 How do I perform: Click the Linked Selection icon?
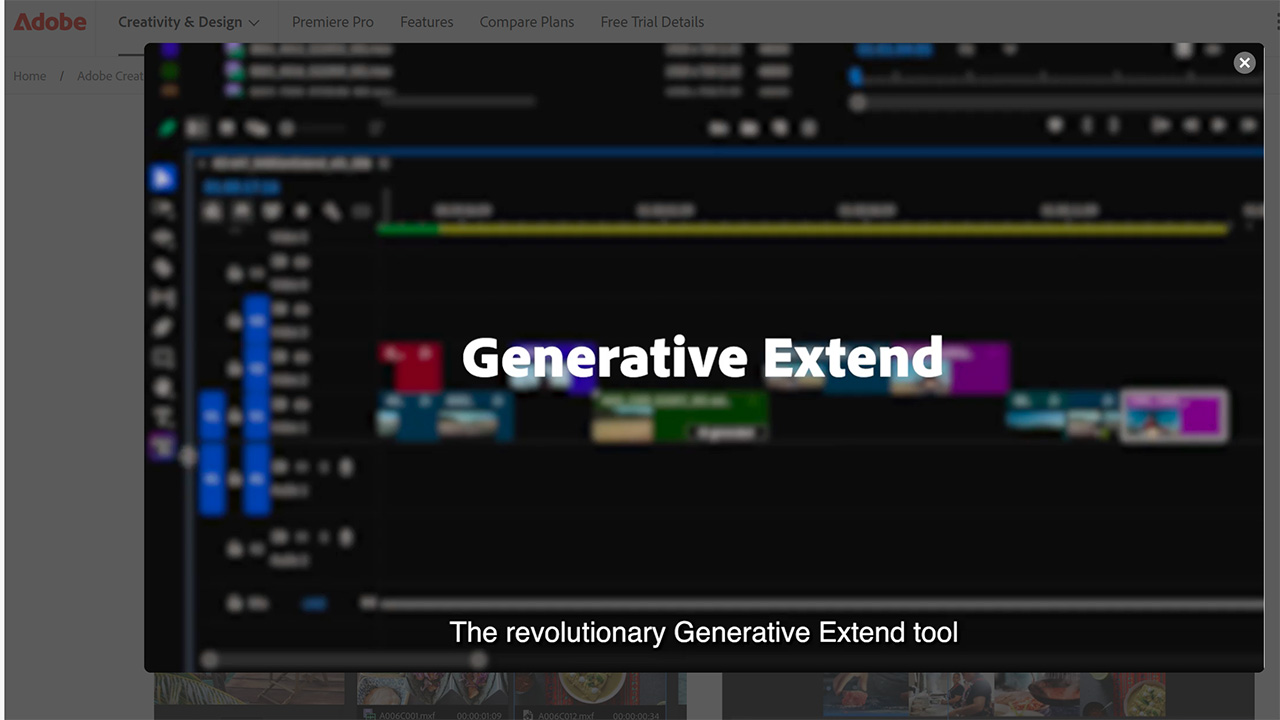(x=273, y=211)
